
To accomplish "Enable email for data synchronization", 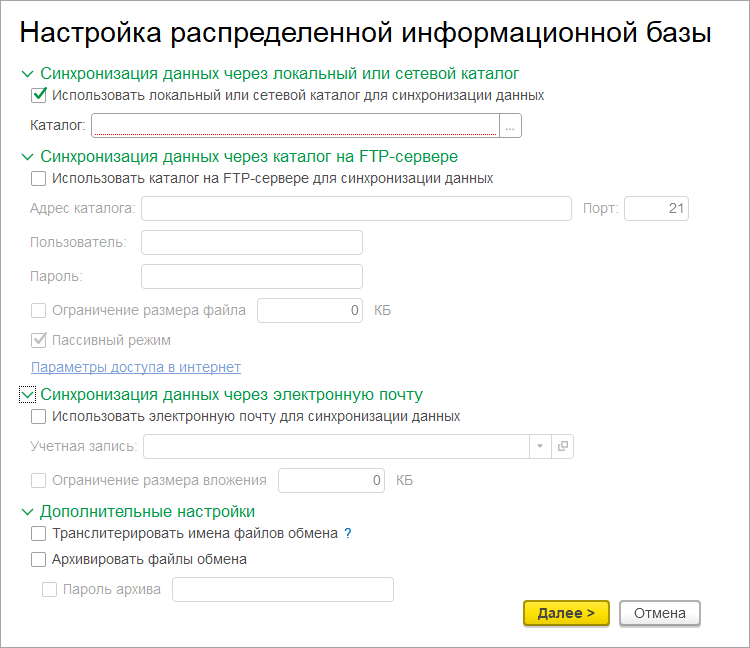I will pos(39,416).
